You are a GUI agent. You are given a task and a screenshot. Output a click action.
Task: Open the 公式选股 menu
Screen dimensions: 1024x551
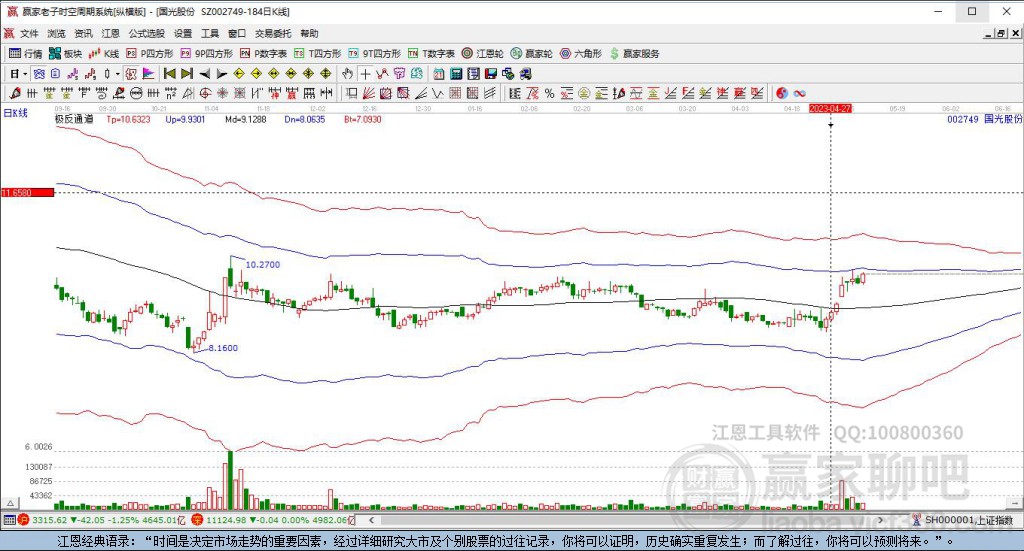coord(146,33)
